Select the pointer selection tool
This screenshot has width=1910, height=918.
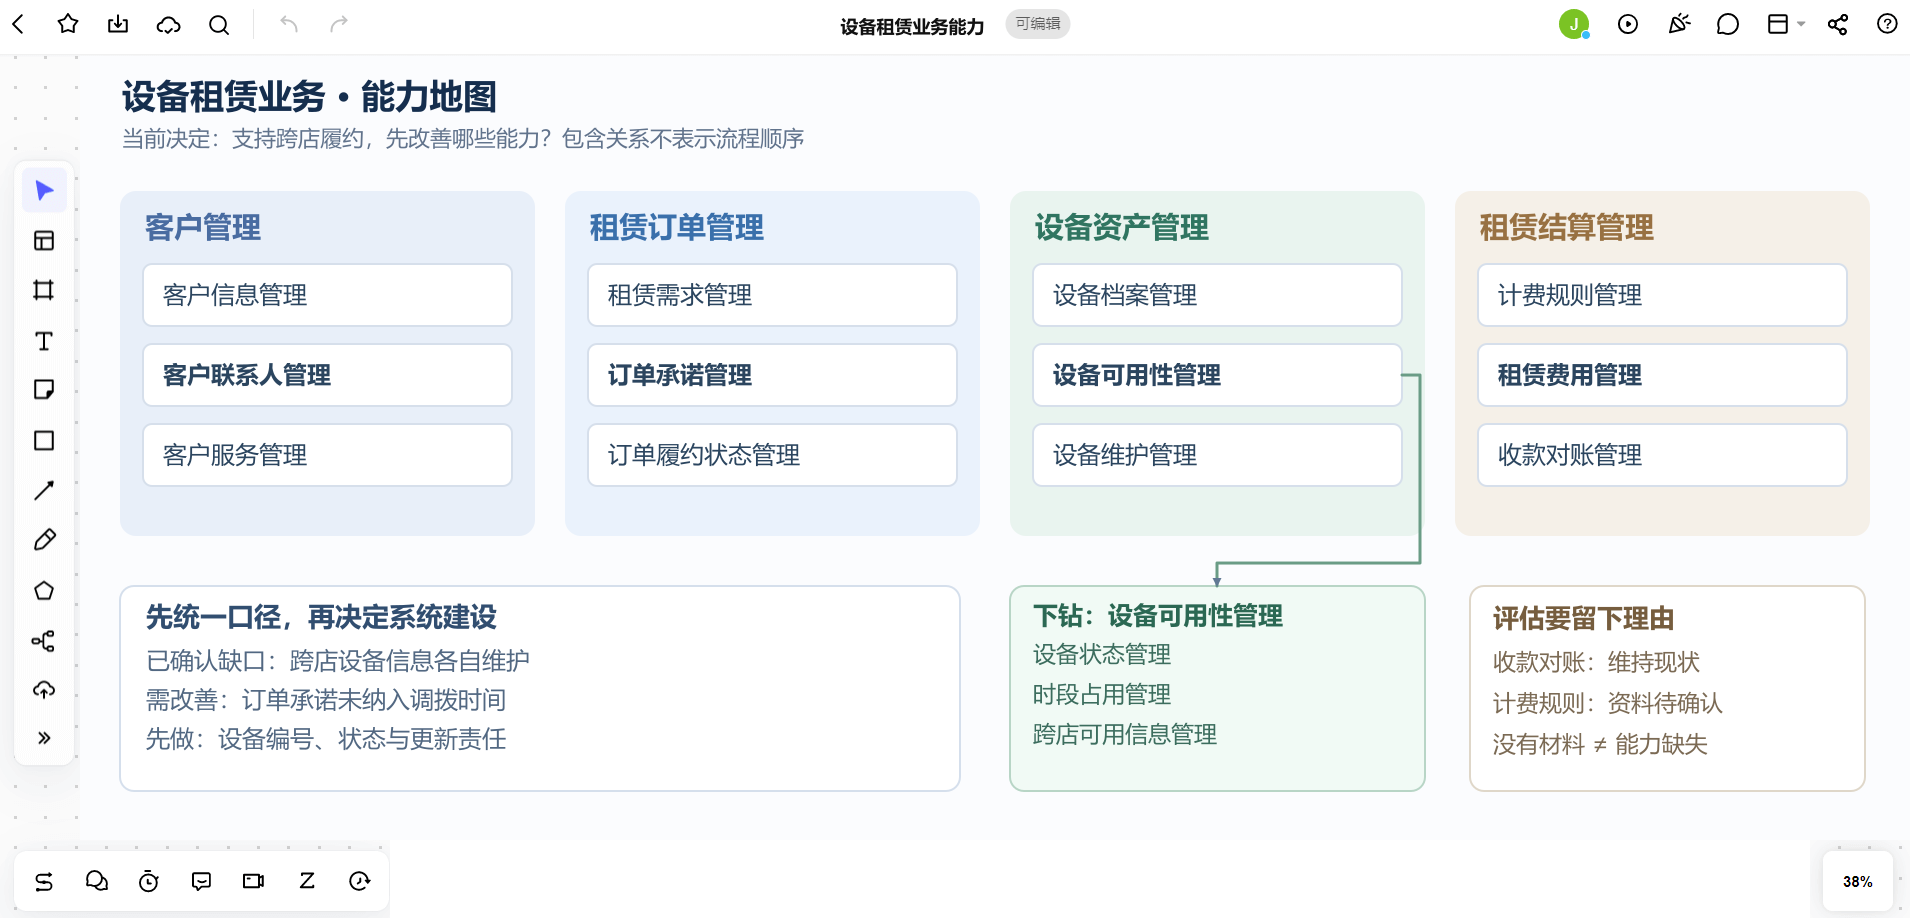tap(44, 190)
